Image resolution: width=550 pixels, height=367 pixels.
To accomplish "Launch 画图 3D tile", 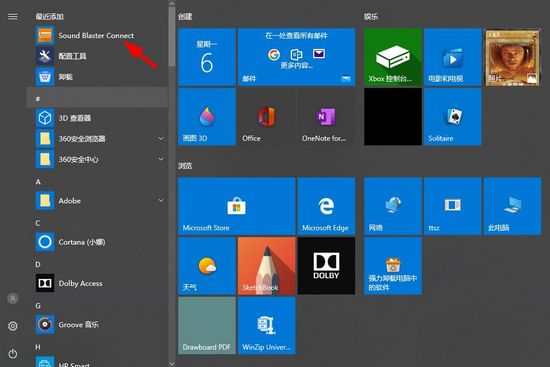I will [207, 117].
